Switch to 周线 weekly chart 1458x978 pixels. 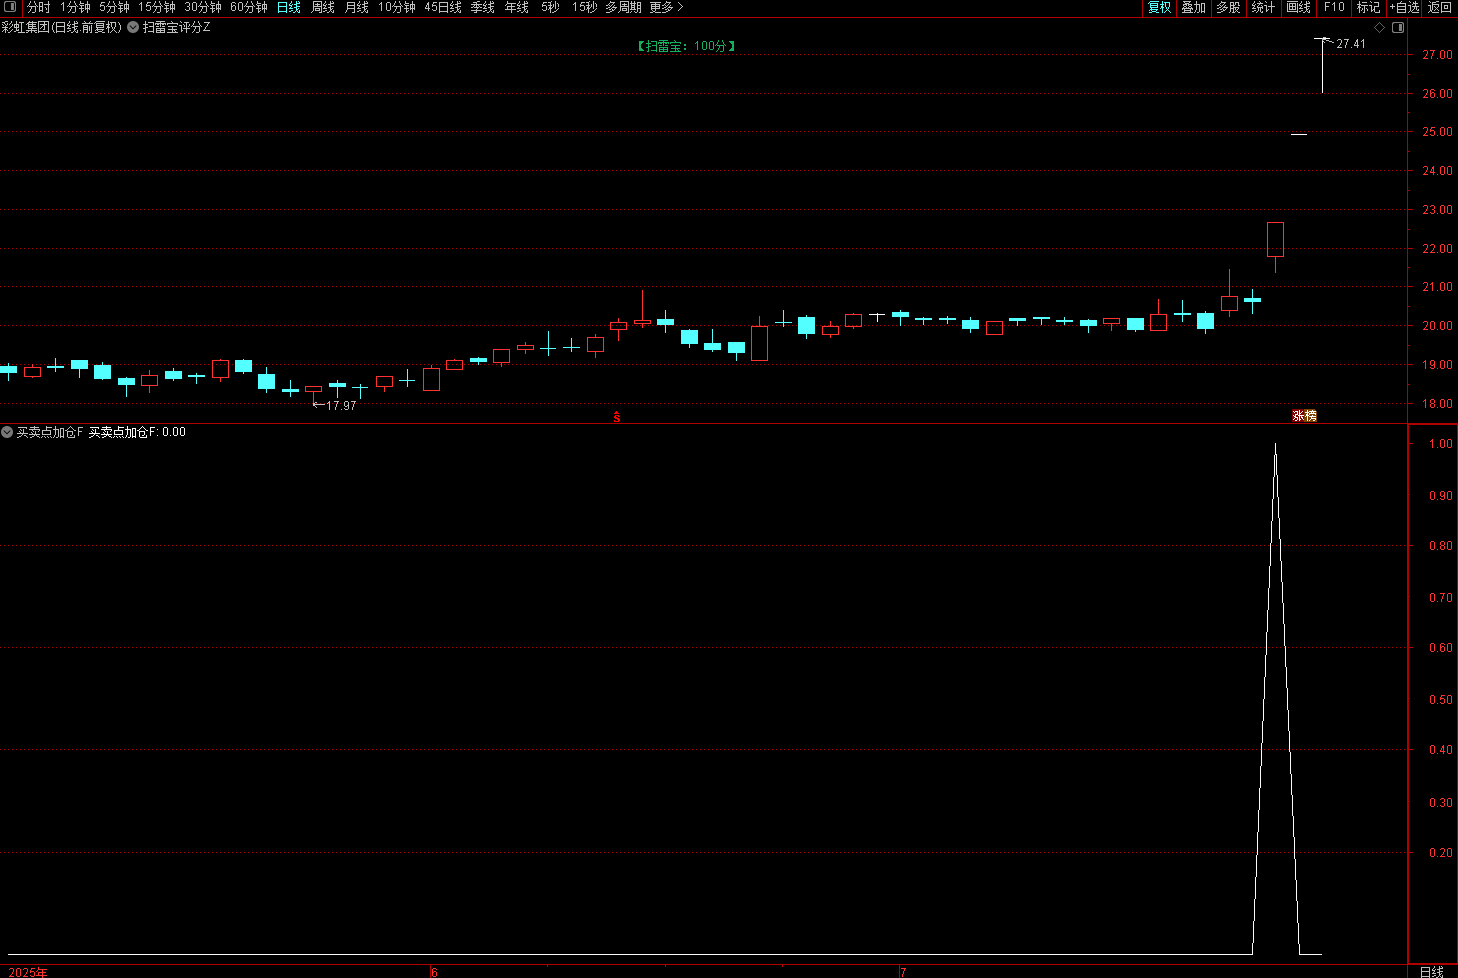point(323,7)
